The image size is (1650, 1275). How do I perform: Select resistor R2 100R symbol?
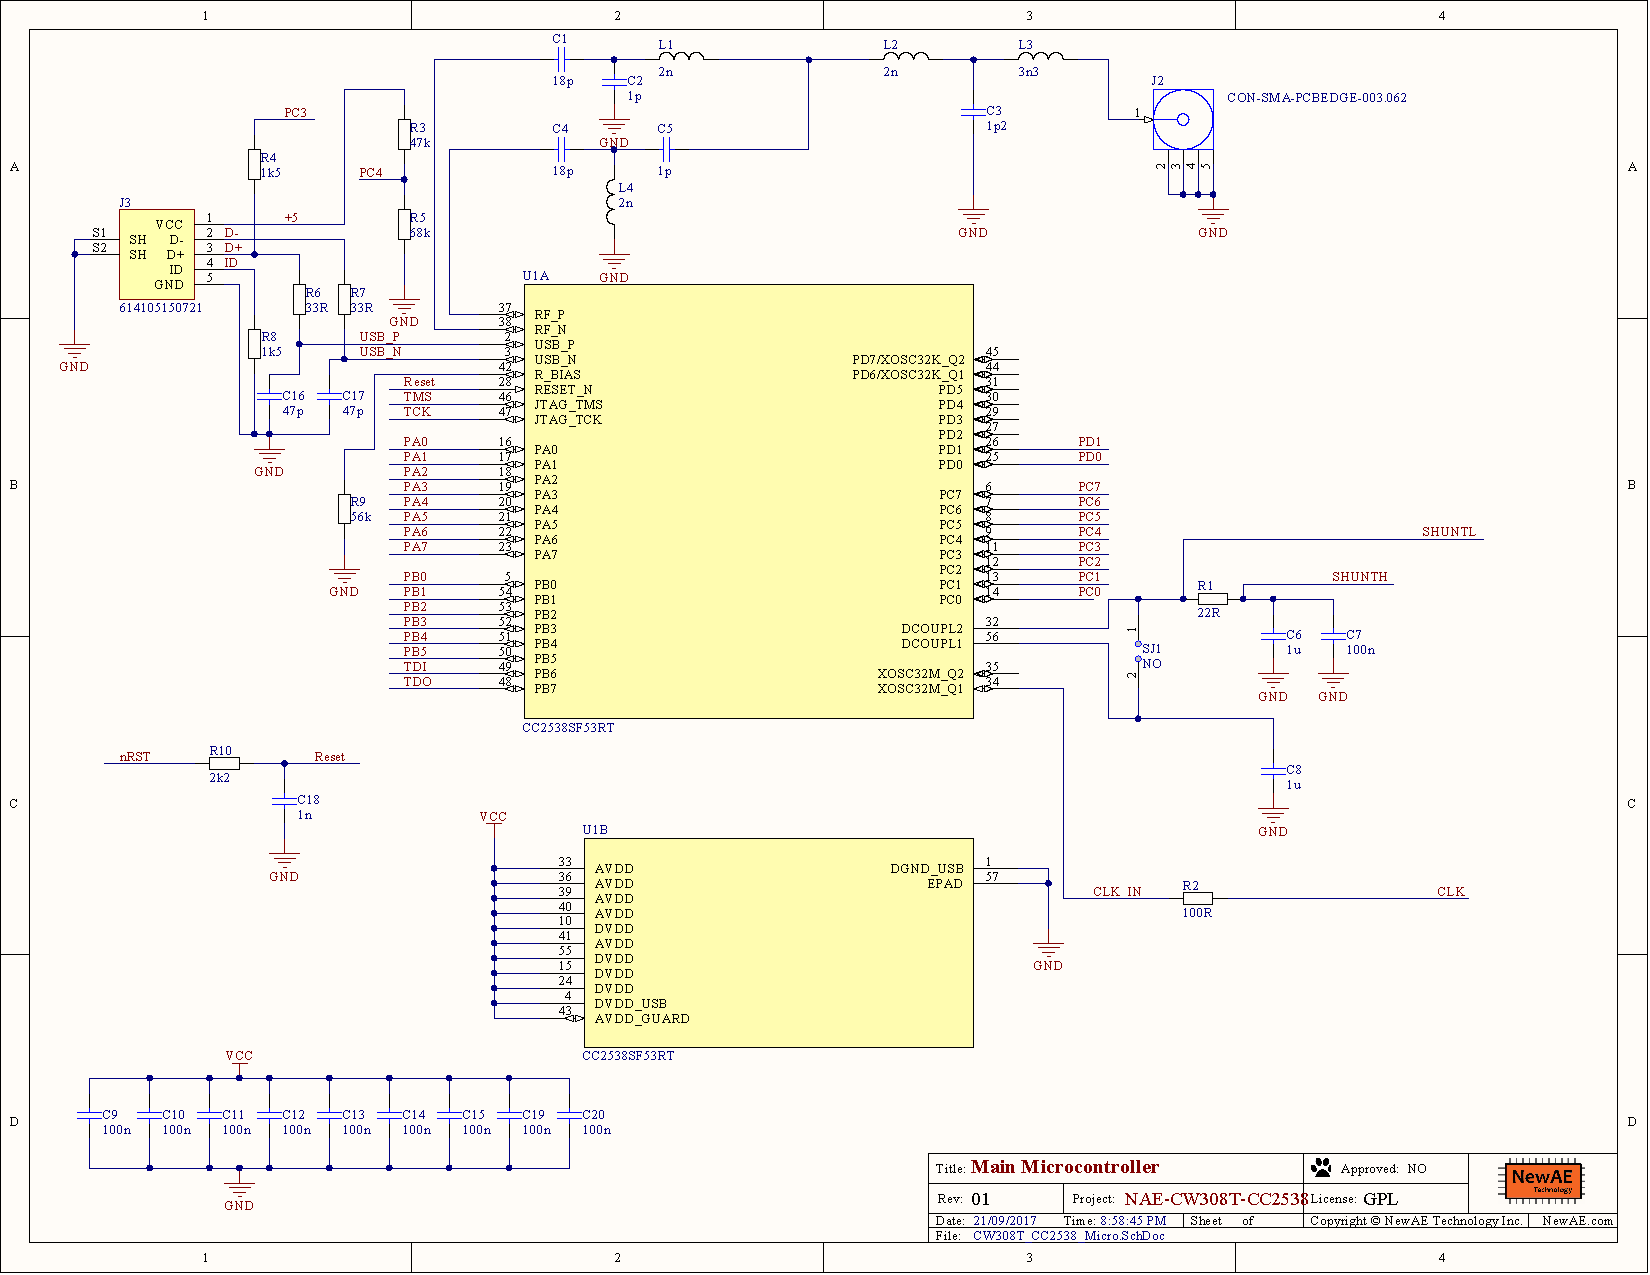coord(1198,898)
